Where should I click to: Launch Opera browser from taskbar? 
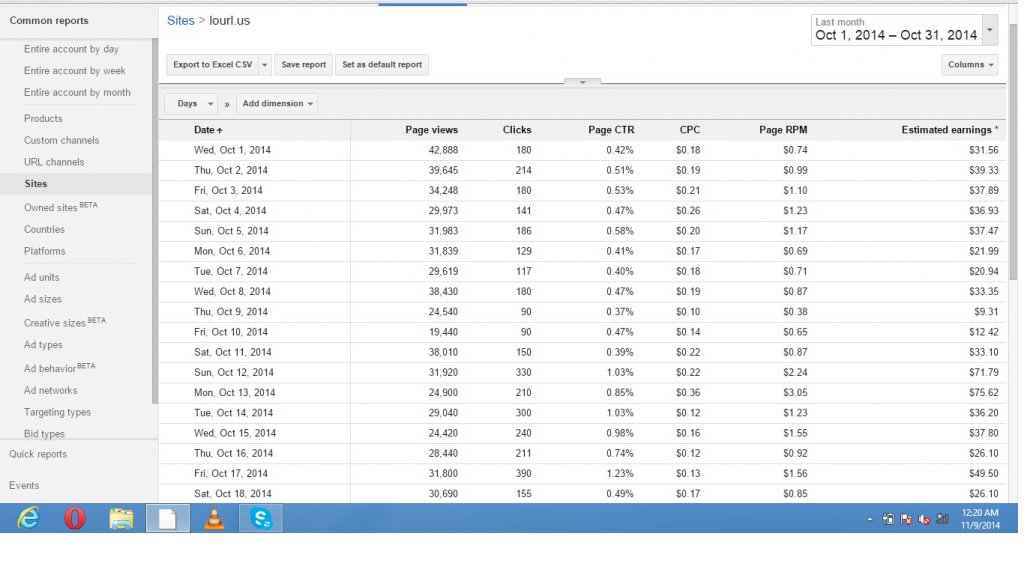point(74,518)
